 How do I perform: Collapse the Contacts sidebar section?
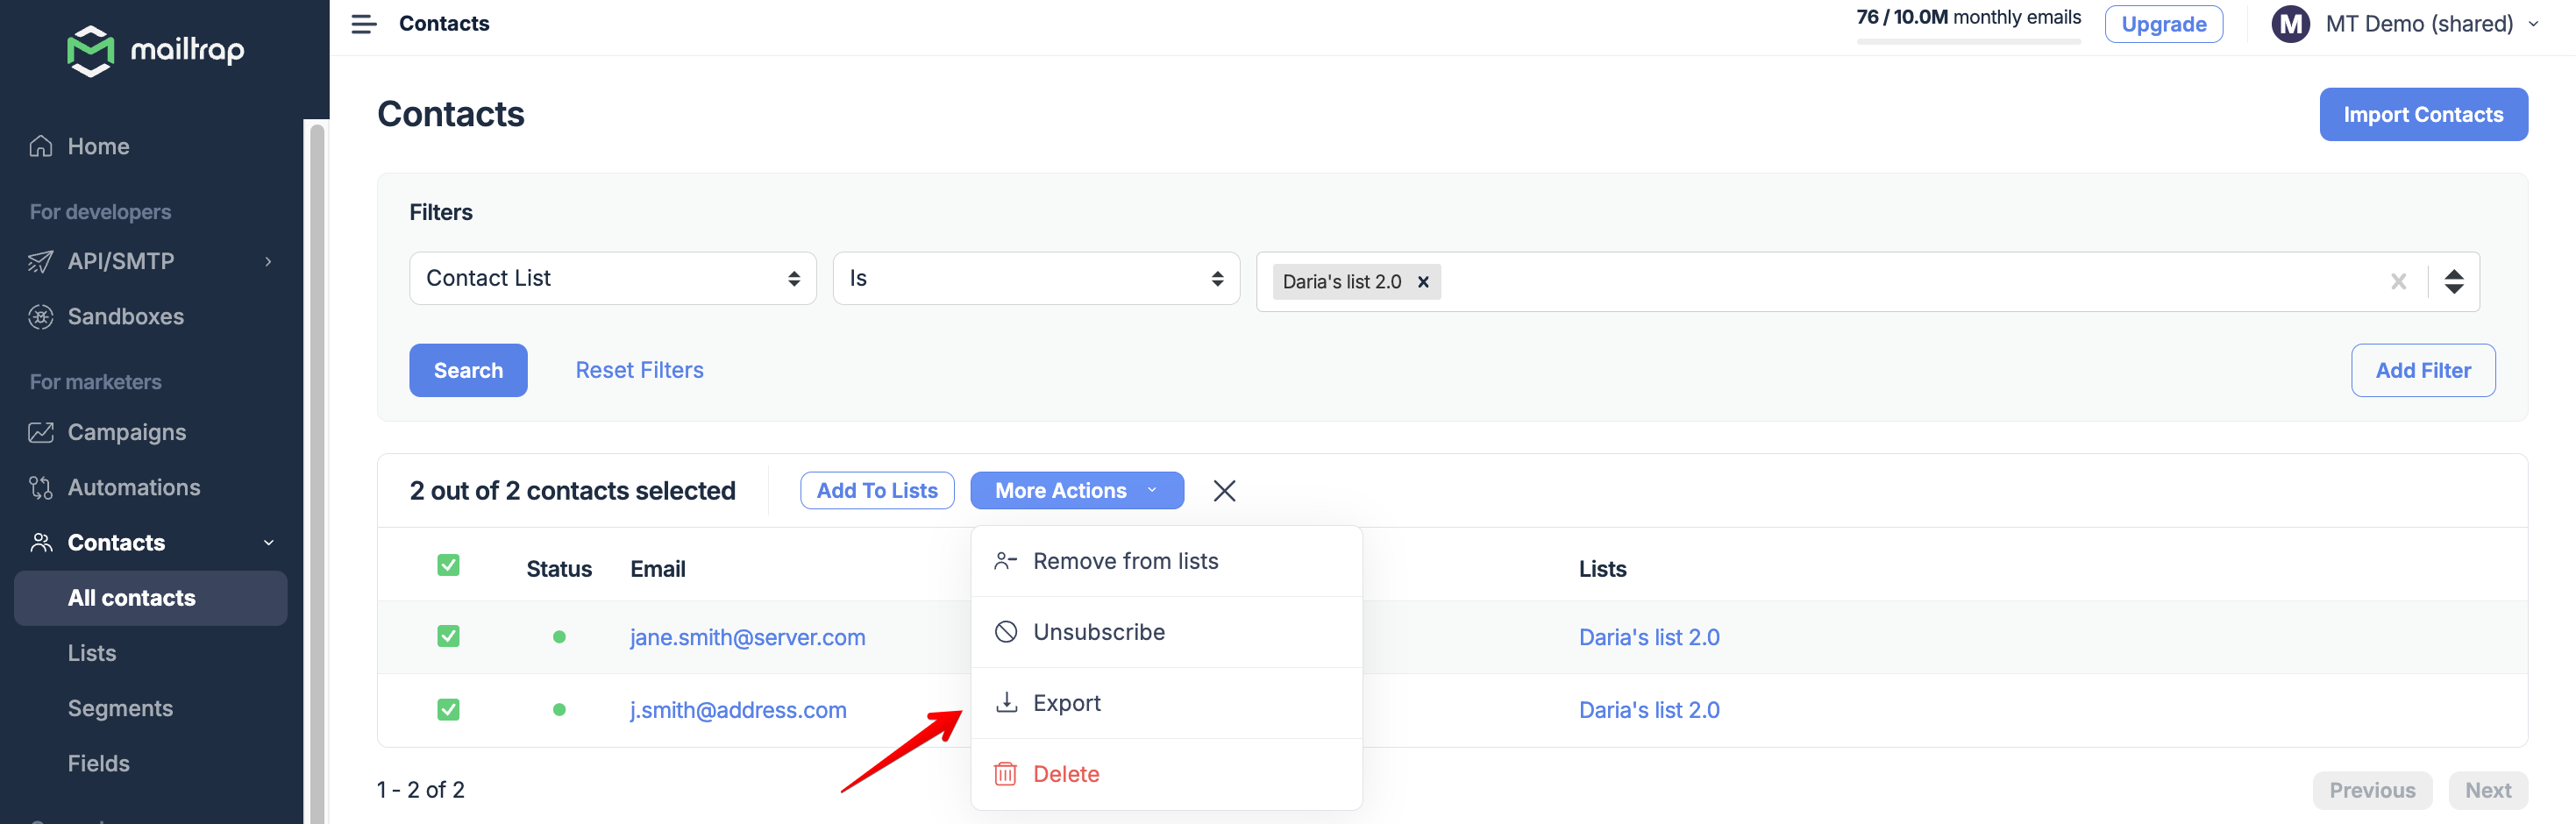267,542
